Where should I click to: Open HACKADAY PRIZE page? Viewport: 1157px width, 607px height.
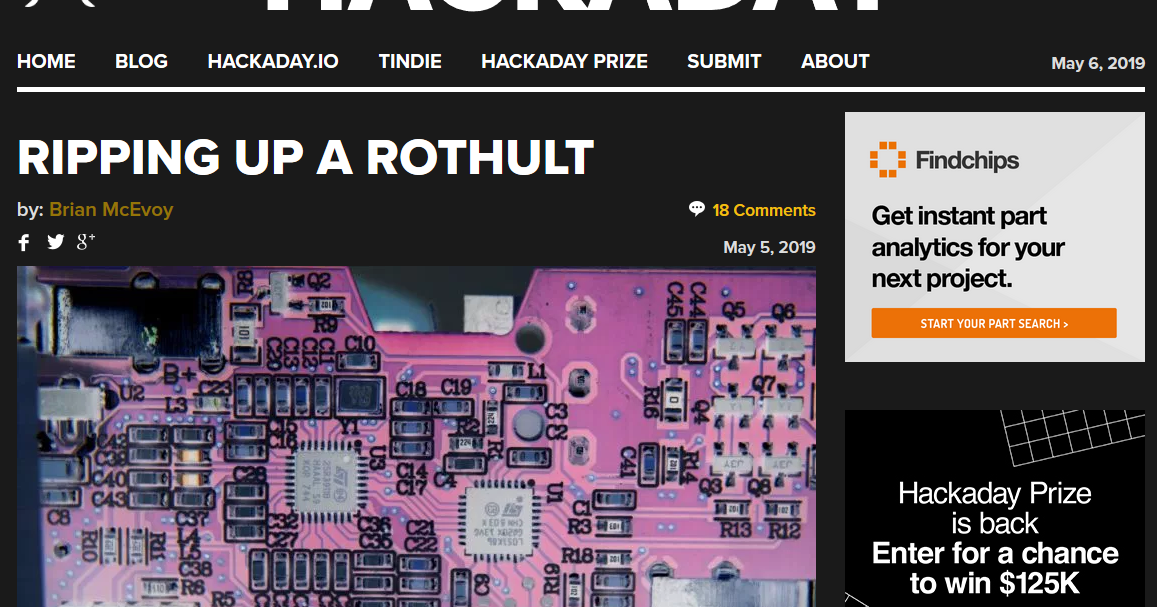[x=564, y=61]
